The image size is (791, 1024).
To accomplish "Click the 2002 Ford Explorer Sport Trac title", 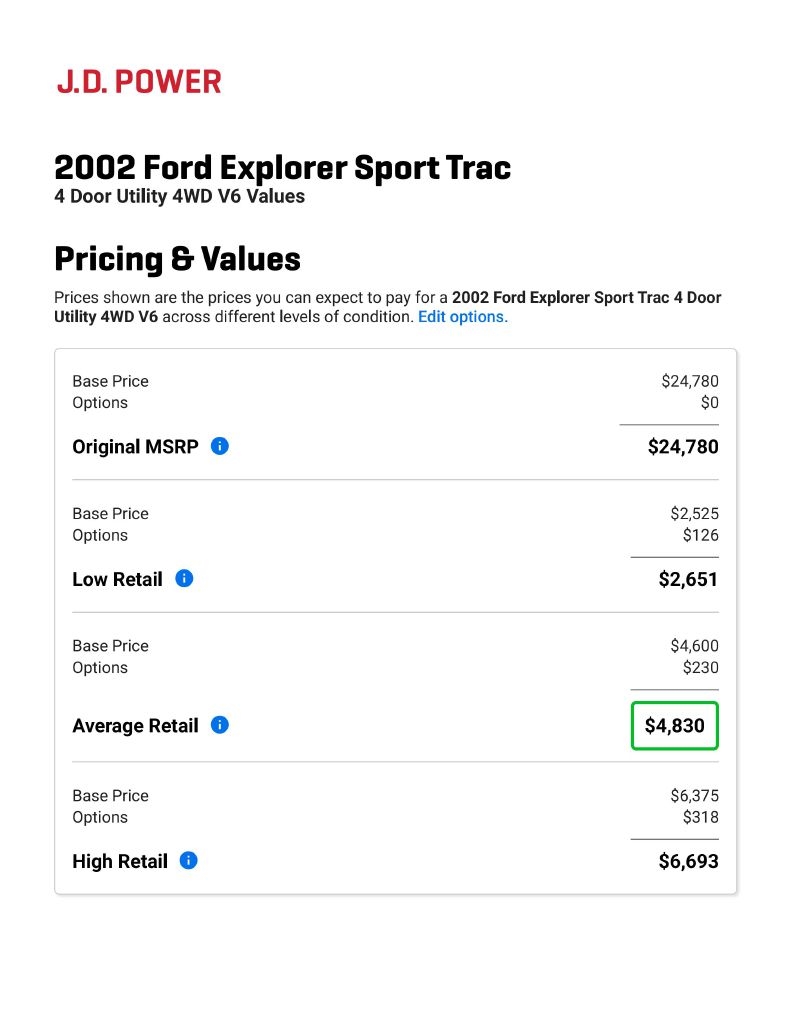I will (282, 167).
